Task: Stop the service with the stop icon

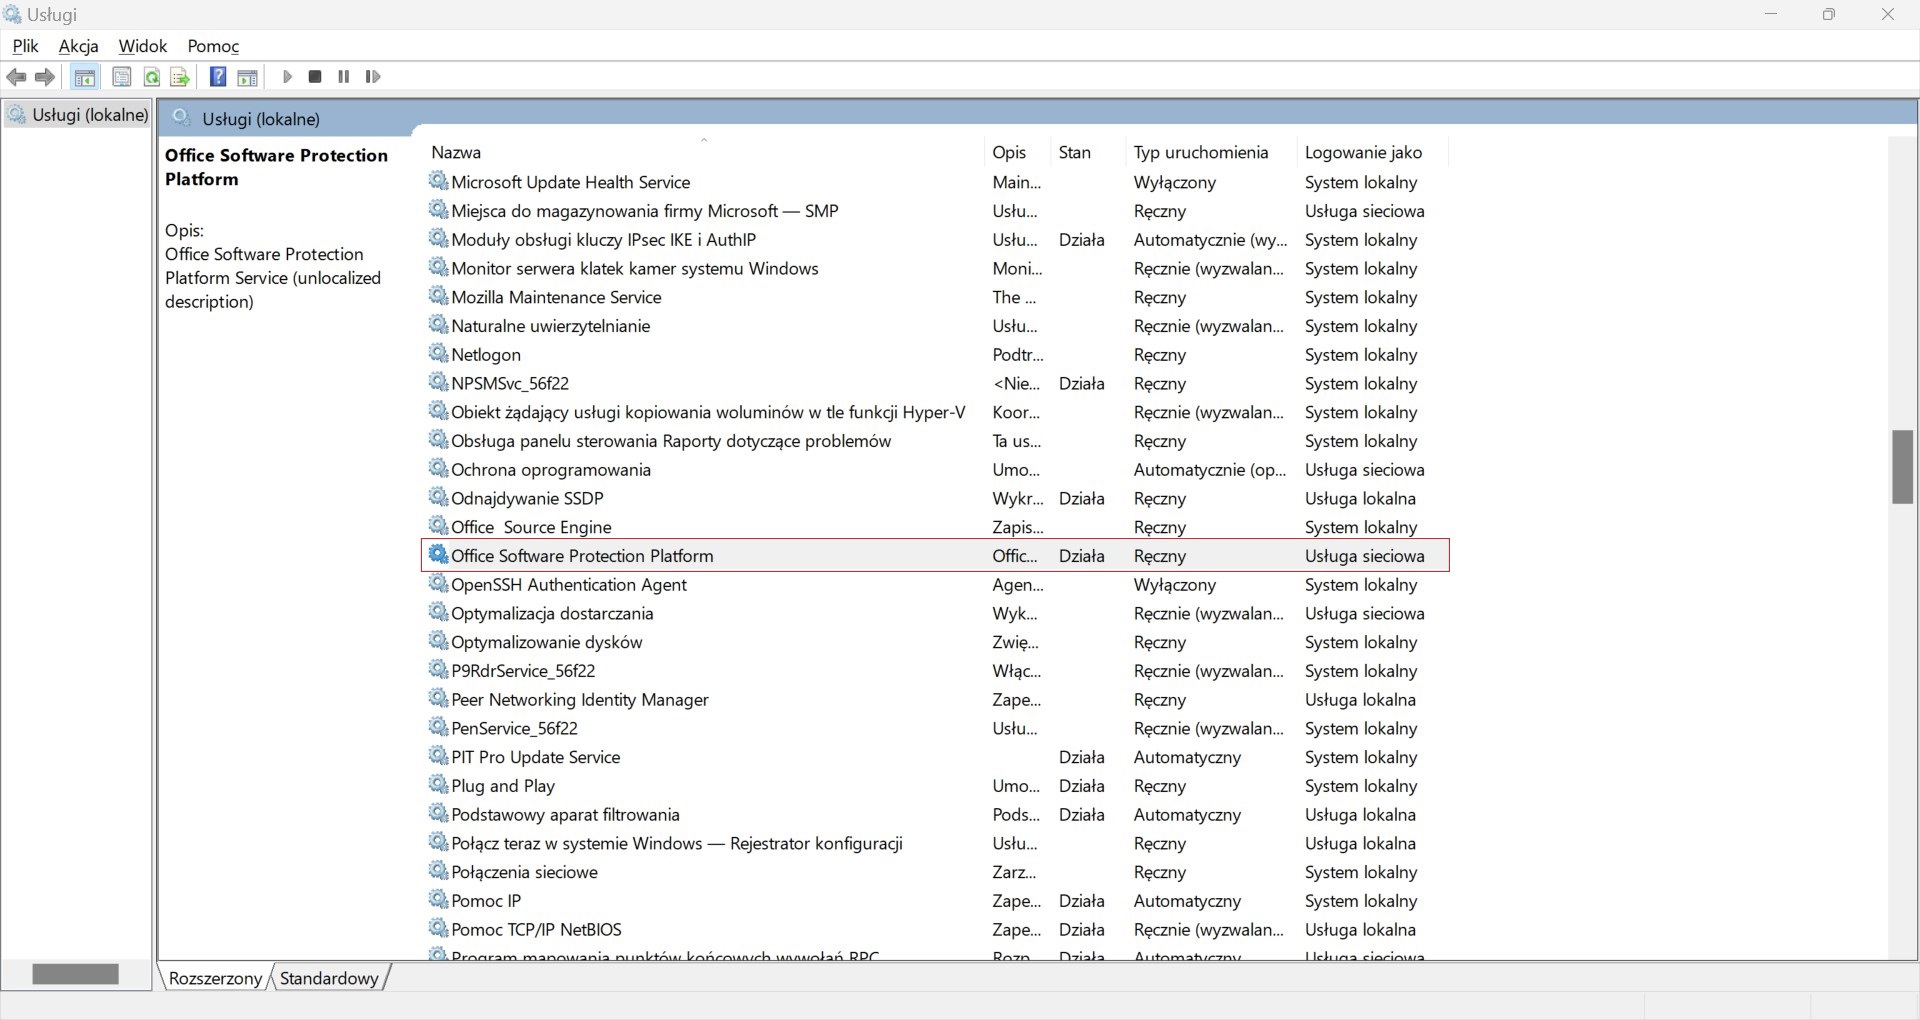Action: click(315, 77)
